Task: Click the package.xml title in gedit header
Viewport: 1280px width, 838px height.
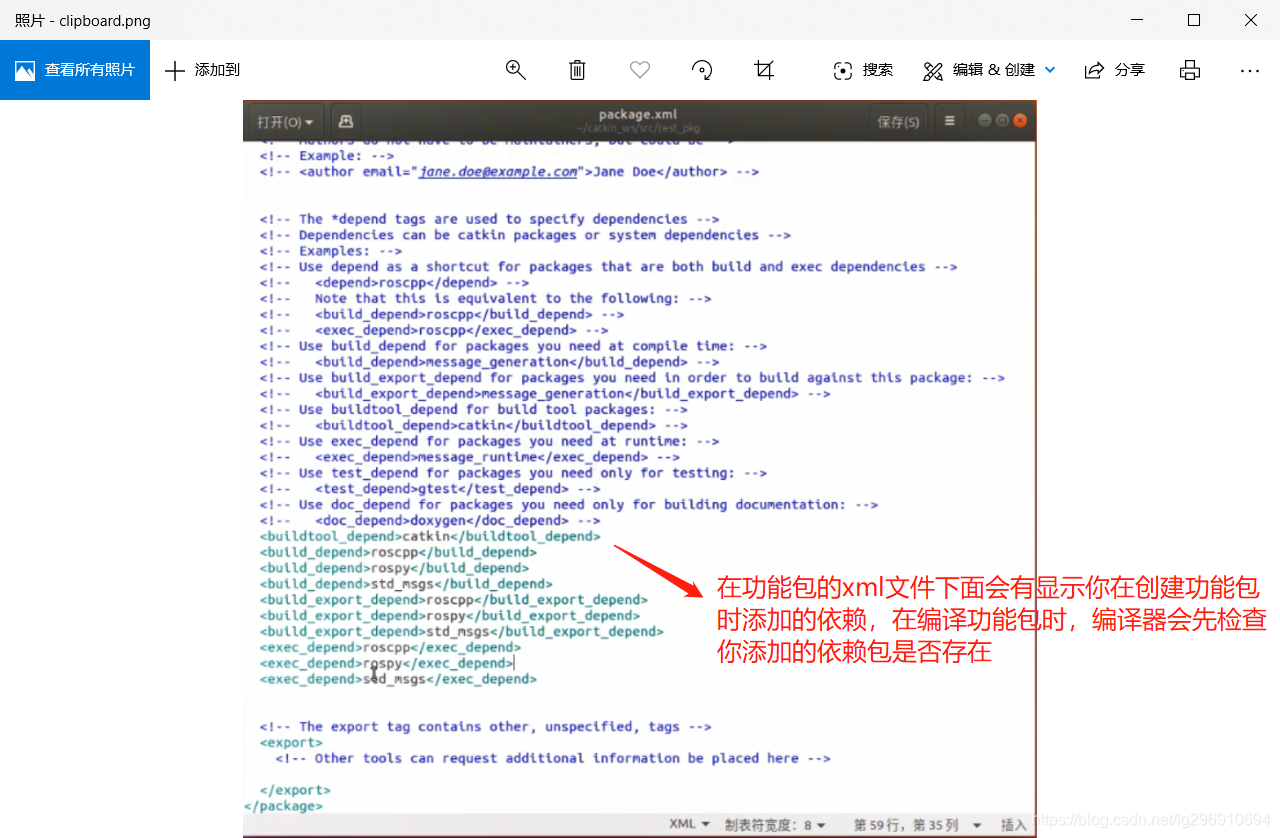Action: click(x=637, y=114)
